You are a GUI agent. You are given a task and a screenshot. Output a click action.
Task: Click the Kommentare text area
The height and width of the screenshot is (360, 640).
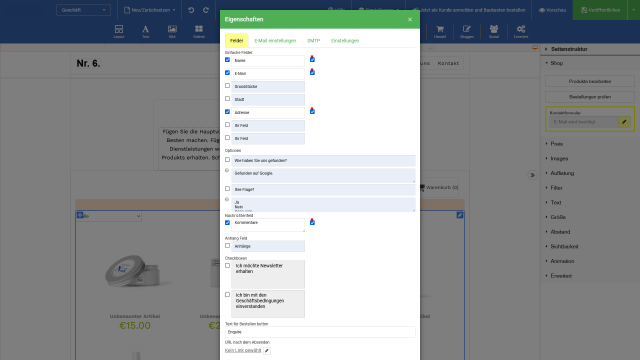pyautogui.click(x=268, y=225)
